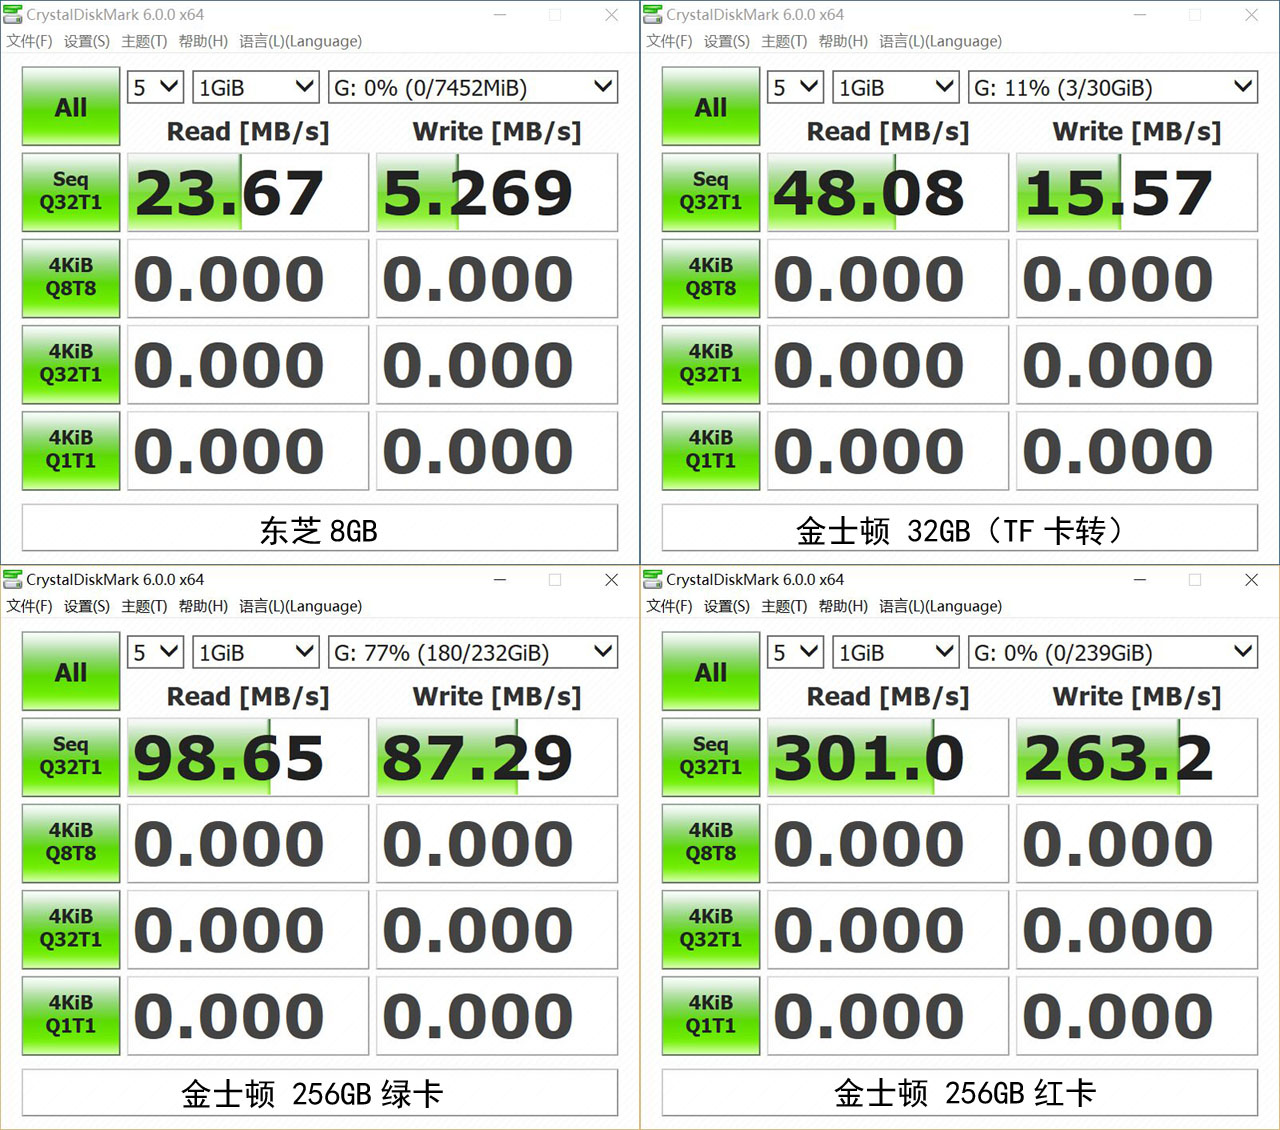The image size is (1280, 1130).
Task: Click comment field reading 金士顿 256GB 绿卡
Action: (x=320, y=1093)
